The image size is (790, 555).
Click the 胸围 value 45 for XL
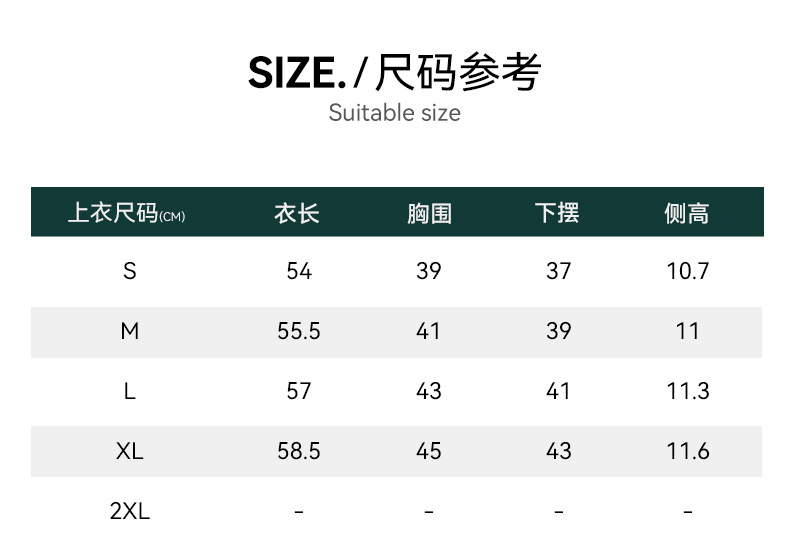[429, 451]
